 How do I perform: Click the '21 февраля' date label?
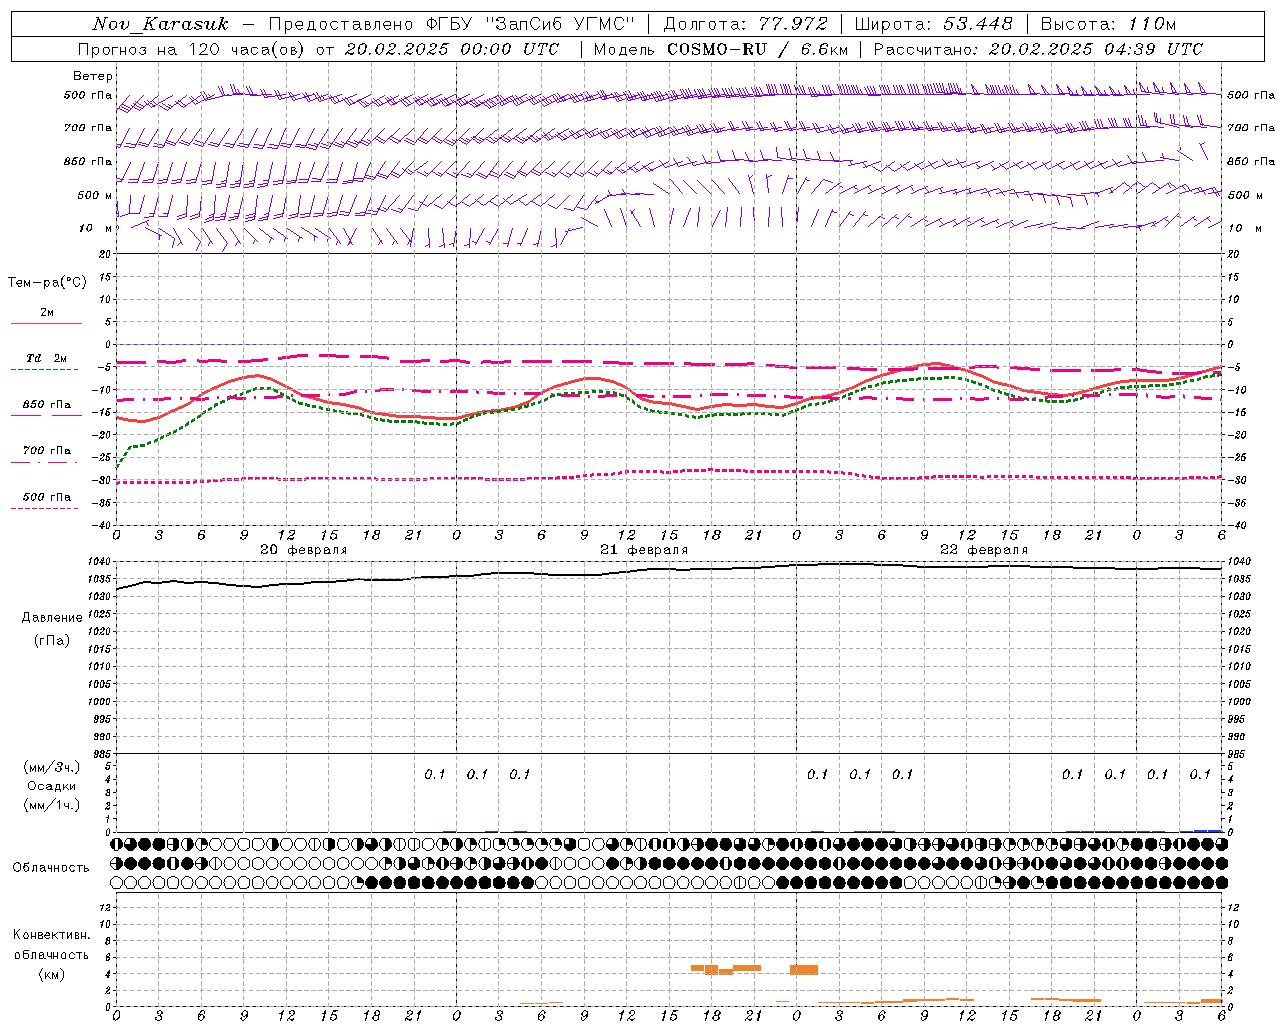click(x=644, y=550)
